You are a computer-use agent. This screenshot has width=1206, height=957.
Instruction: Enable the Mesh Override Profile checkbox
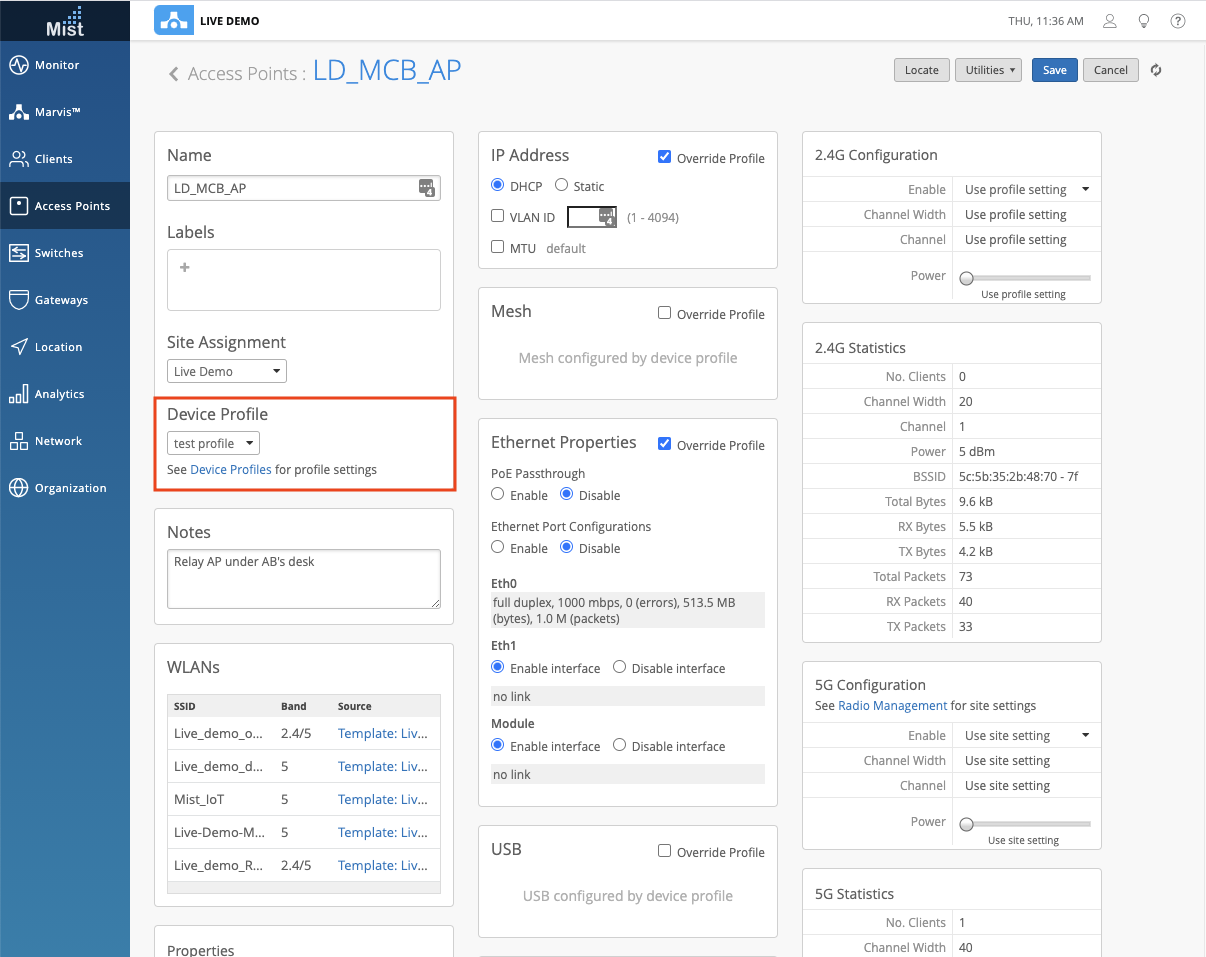(x=664, y=313)
